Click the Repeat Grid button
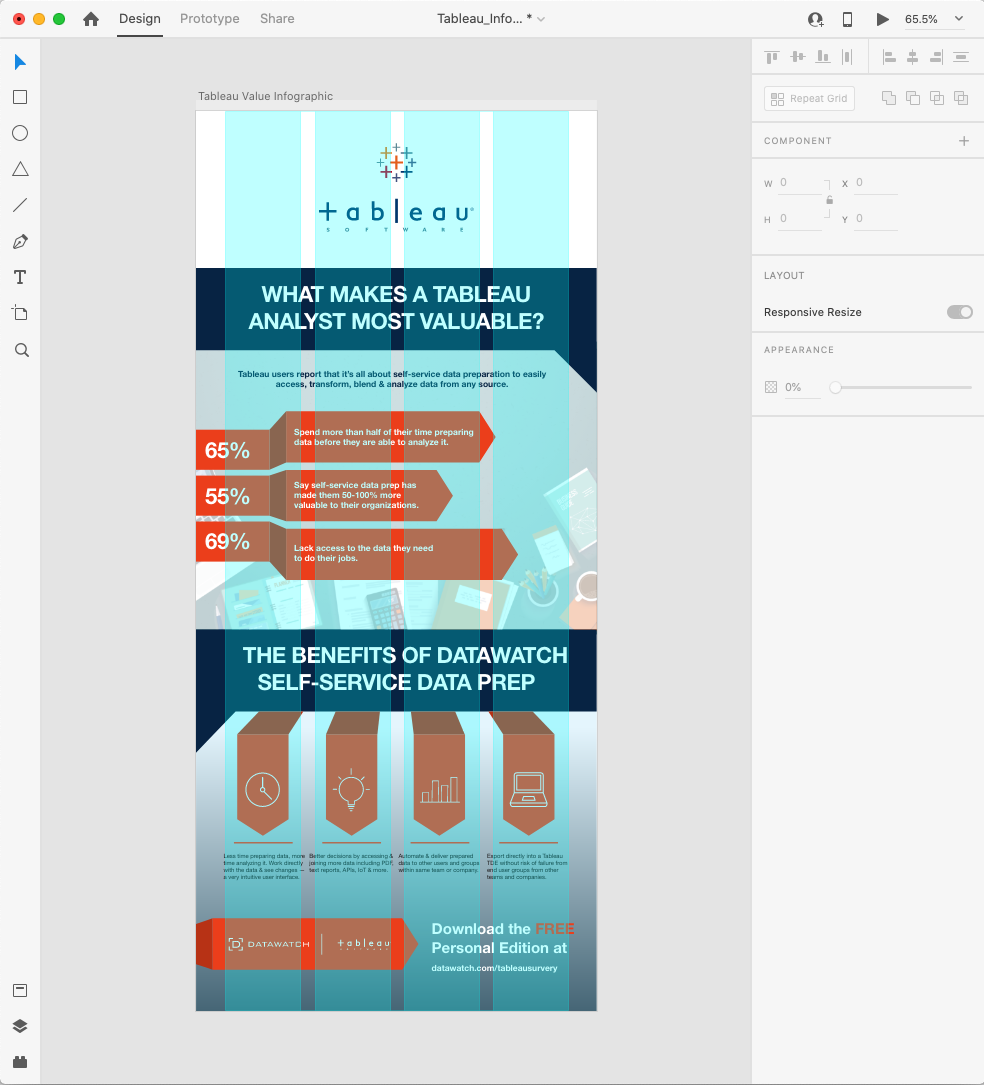 [x=809, y=98]
